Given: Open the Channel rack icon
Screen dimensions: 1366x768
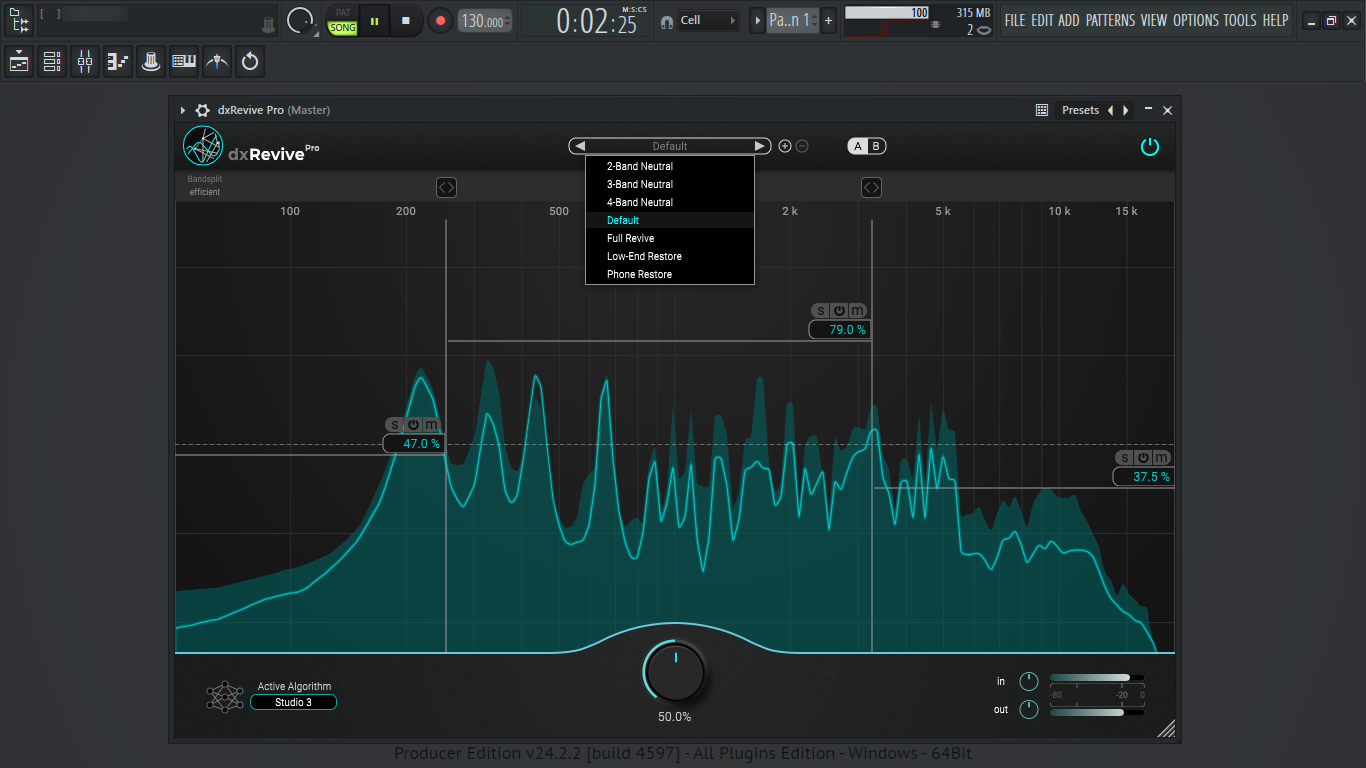Looking at the screenshot, I should click(52, 62).
